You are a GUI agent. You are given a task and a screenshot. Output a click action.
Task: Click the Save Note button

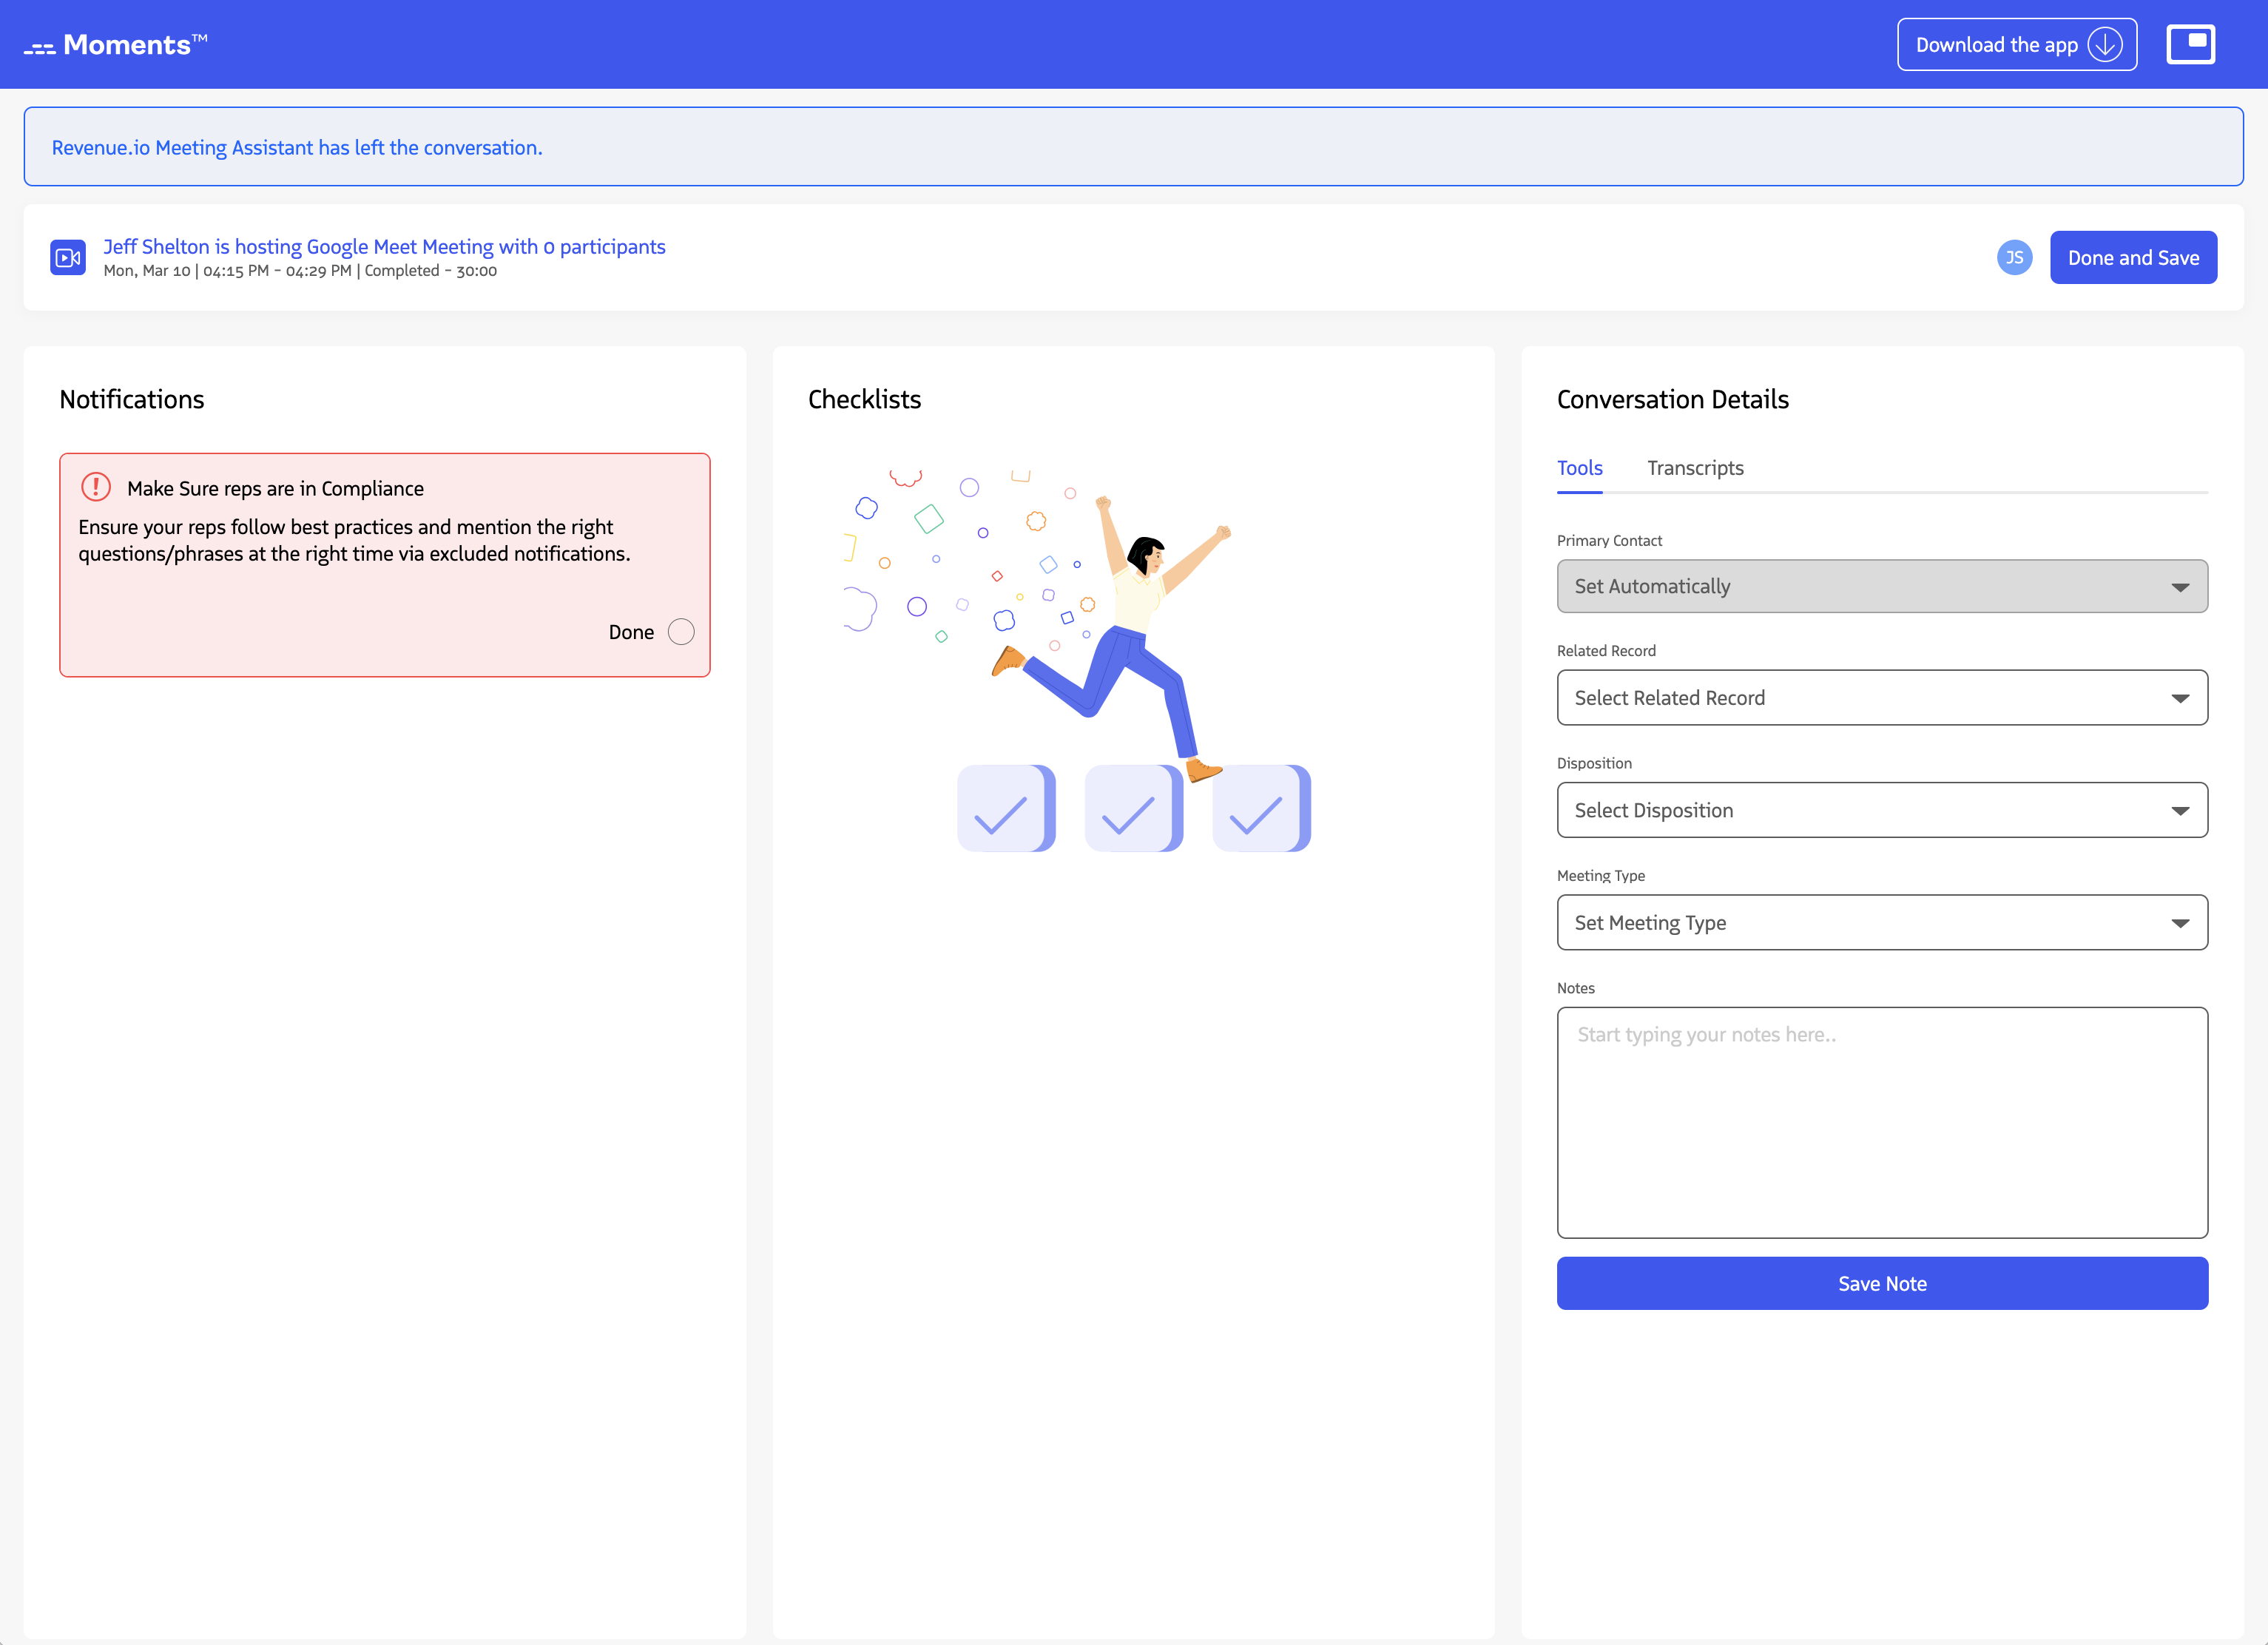pyautogui.click(x=1881, y=1283)
